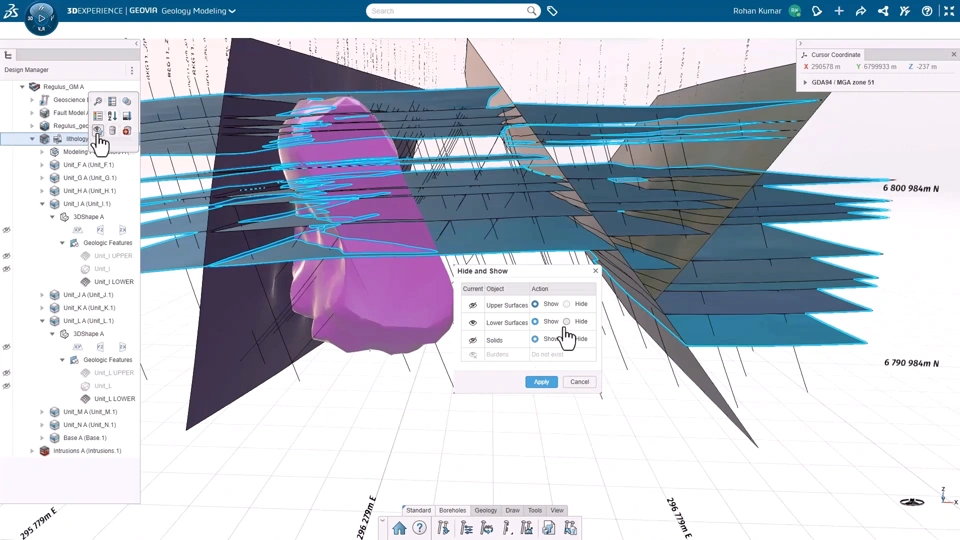Collapse the Regulus_GM A root node
This screenshot has width=960, height=540.
click(x=23, y=87)
